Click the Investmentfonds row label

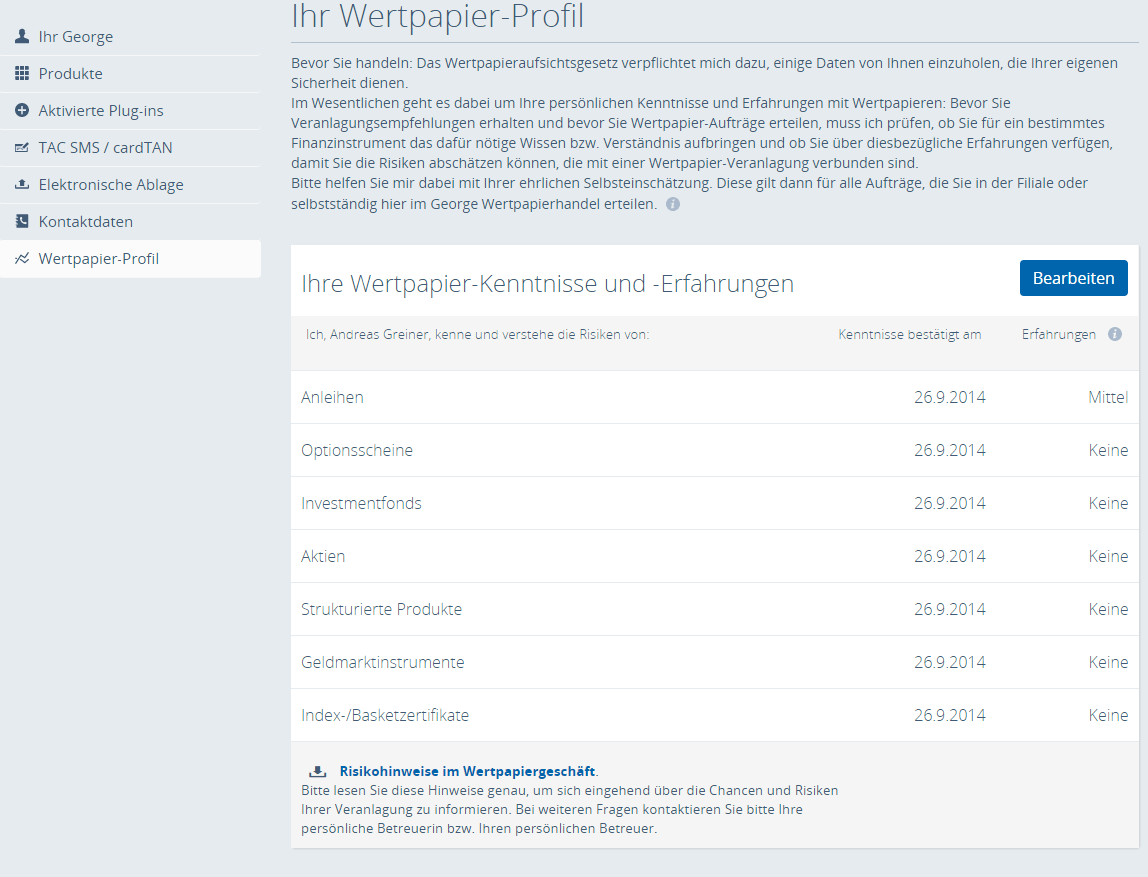361,504
